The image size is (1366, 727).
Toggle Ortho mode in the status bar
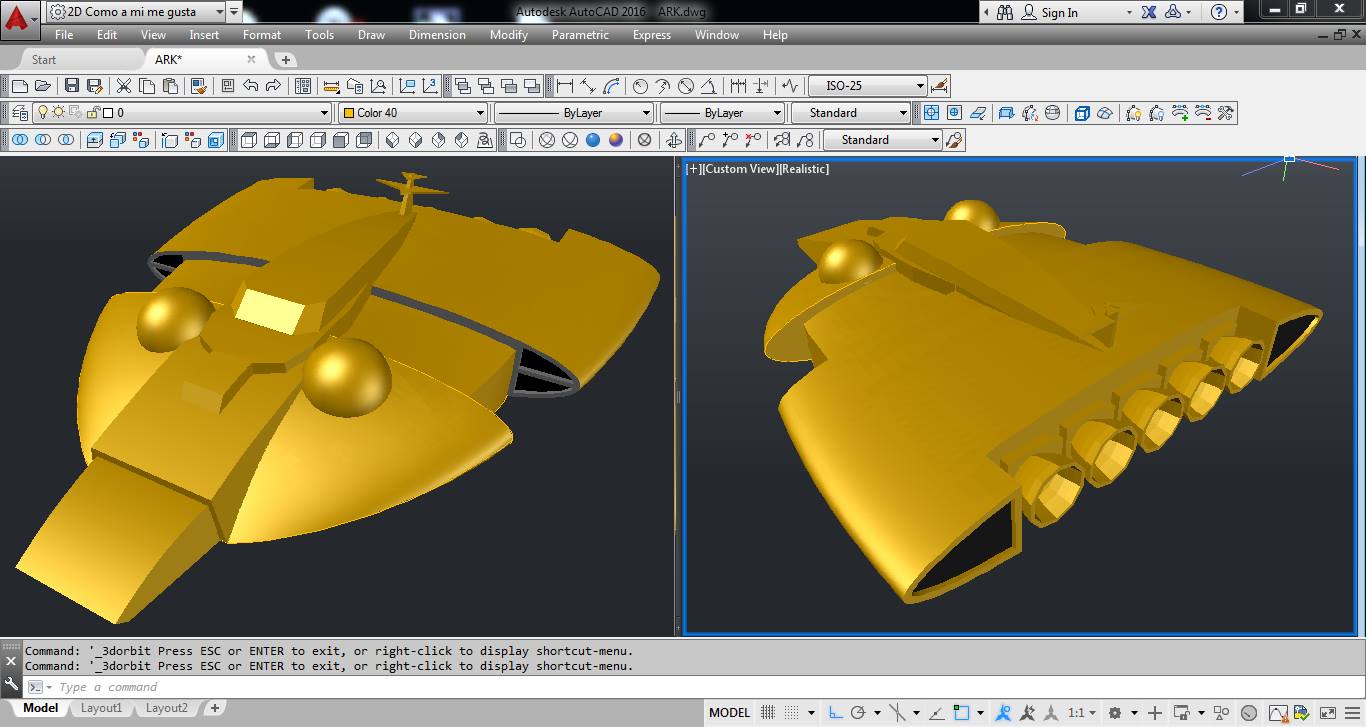[836, 713]
